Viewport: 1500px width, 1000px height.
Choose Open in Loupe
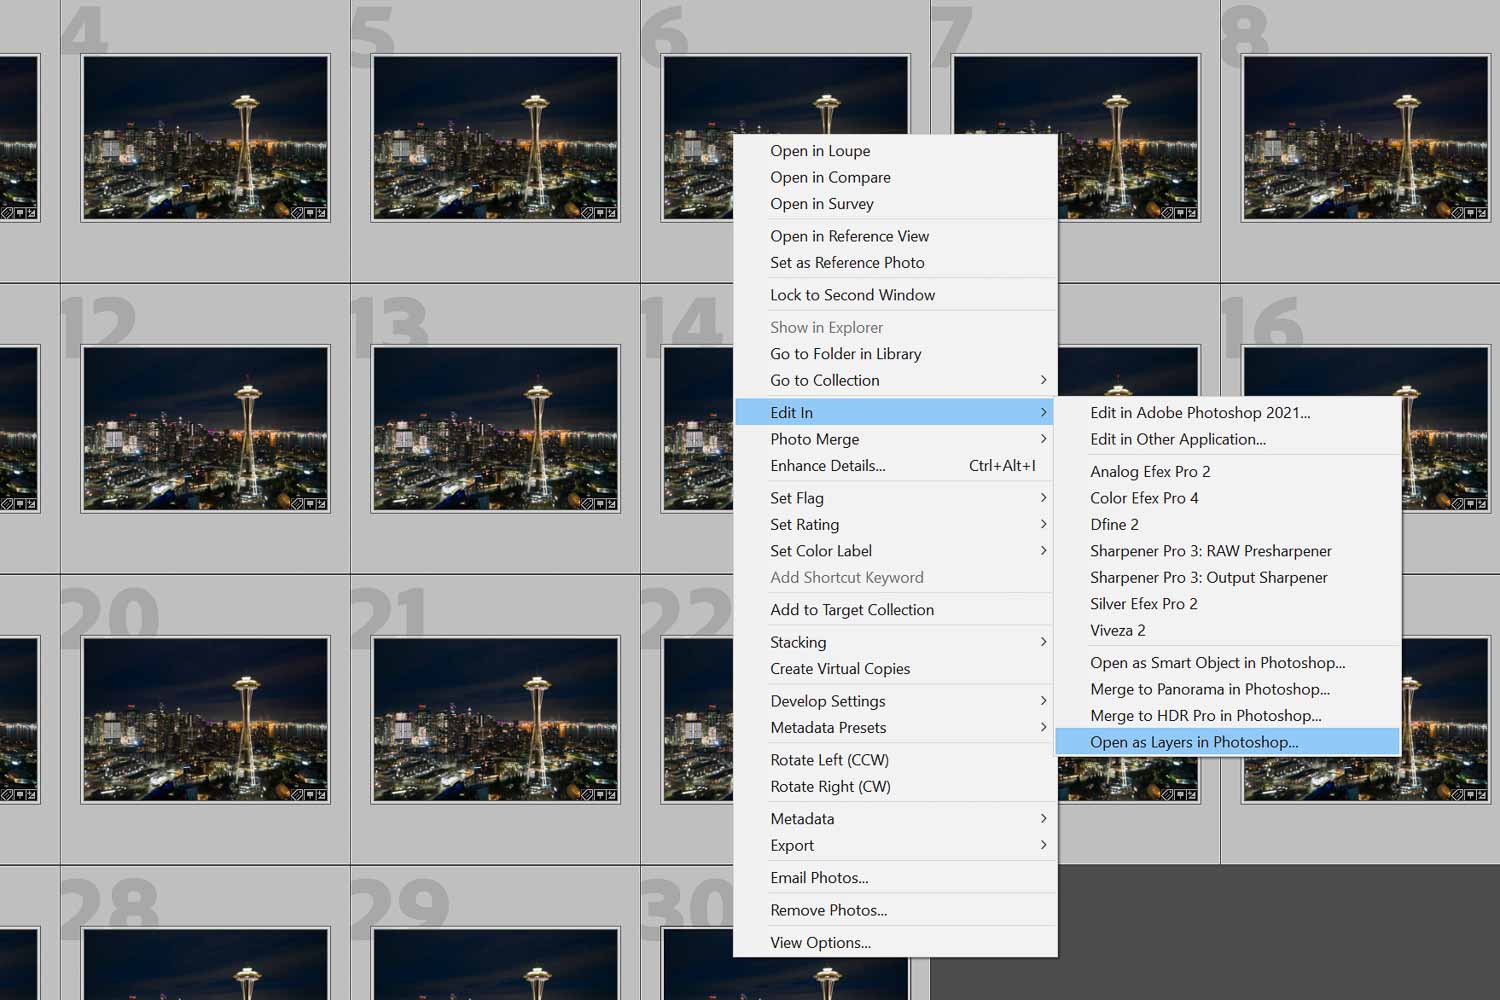pos(895,151)
